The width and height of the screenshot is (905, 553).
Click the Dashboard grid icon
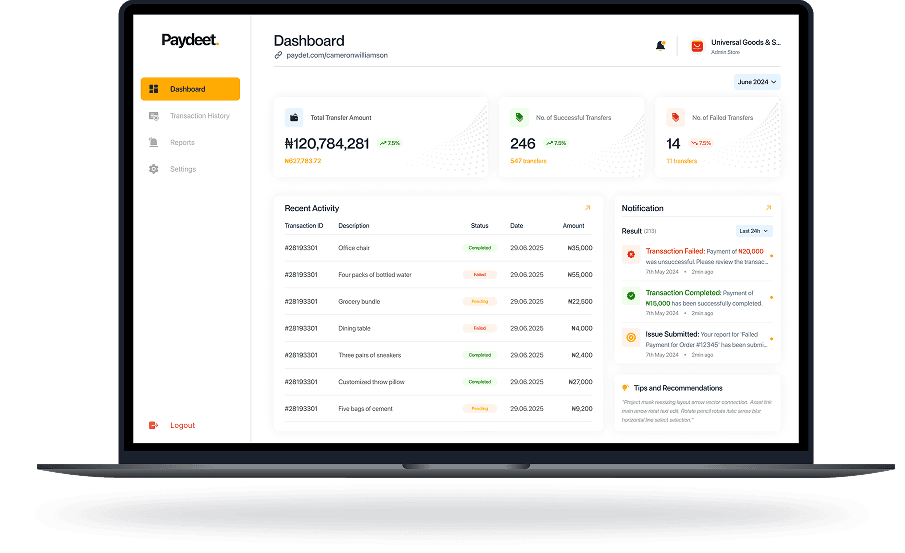[x=154, y=89]
